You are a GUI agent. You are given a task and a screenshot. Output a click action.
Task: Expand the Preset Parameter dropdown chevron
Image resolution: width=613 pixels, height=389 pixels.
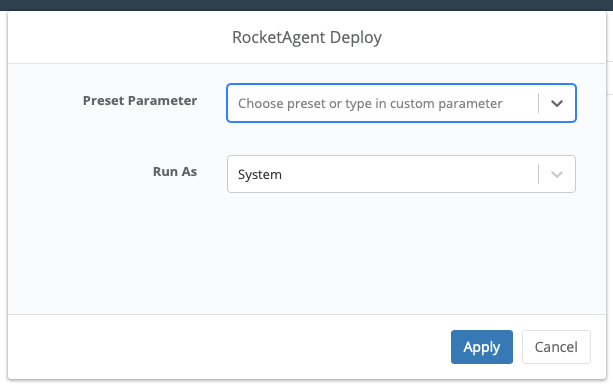pos(557,103)
